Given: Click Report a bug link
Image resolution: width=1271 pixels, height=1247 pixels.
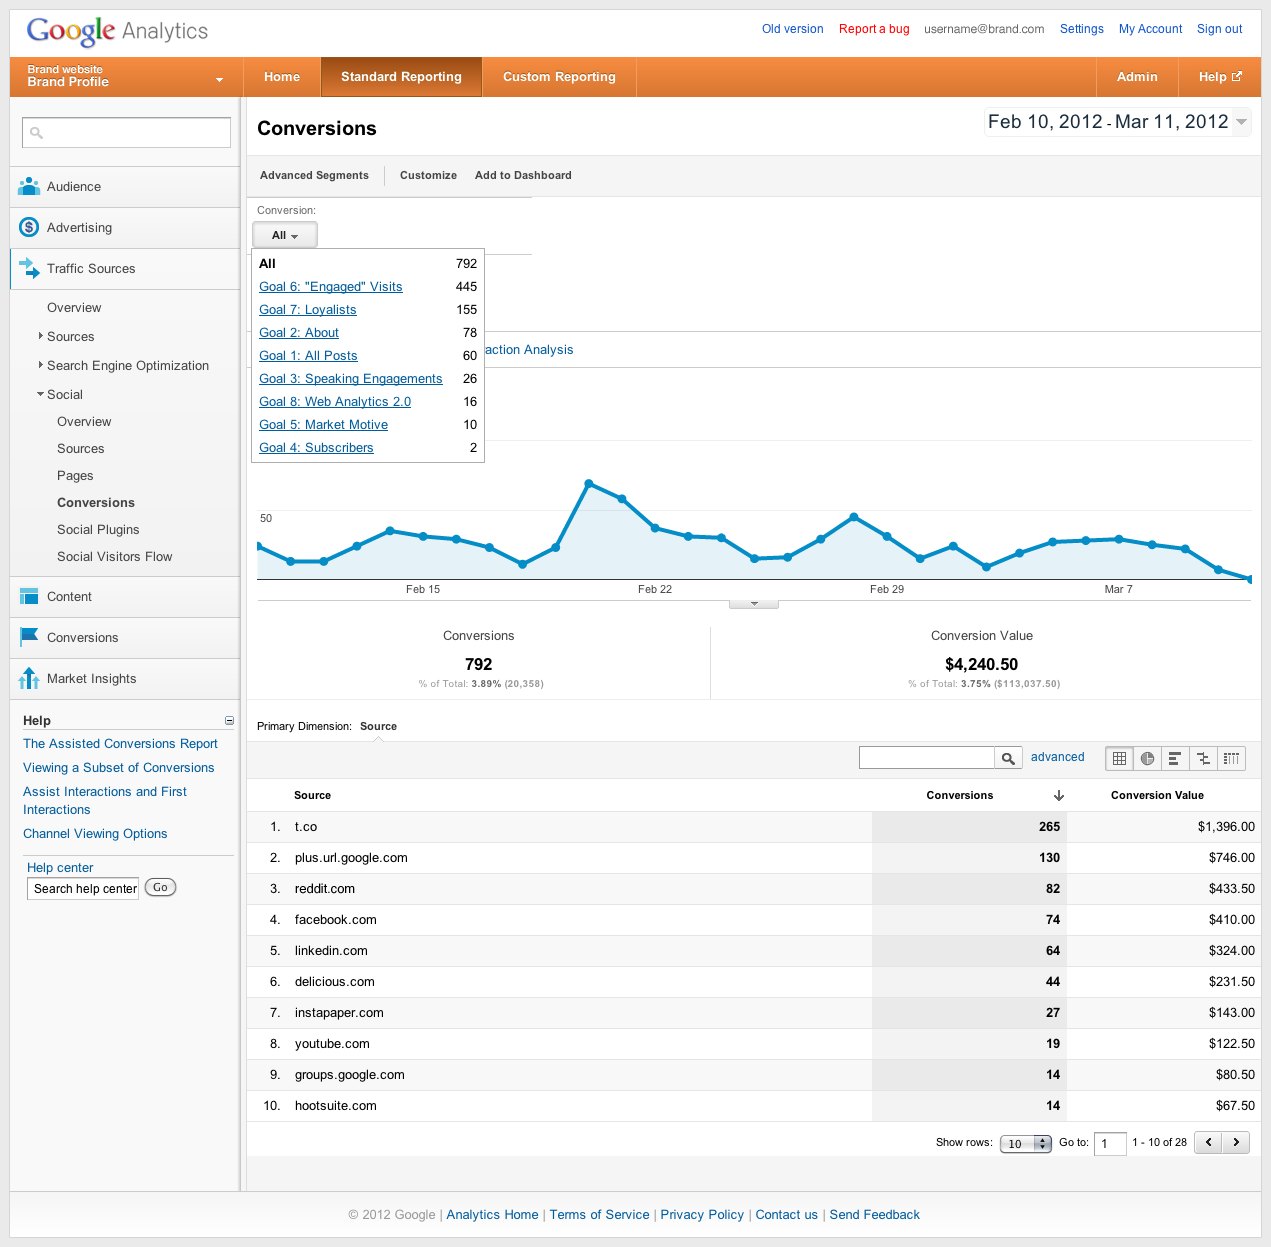Looking at the screenshot, I should [874, 29].
